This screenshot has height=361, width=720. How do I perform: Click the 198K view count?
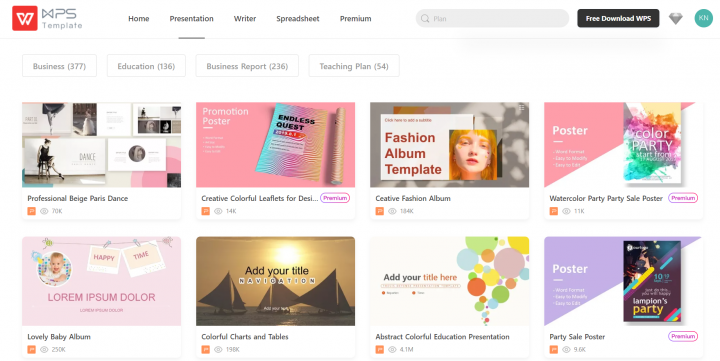(x=232, y=350)
